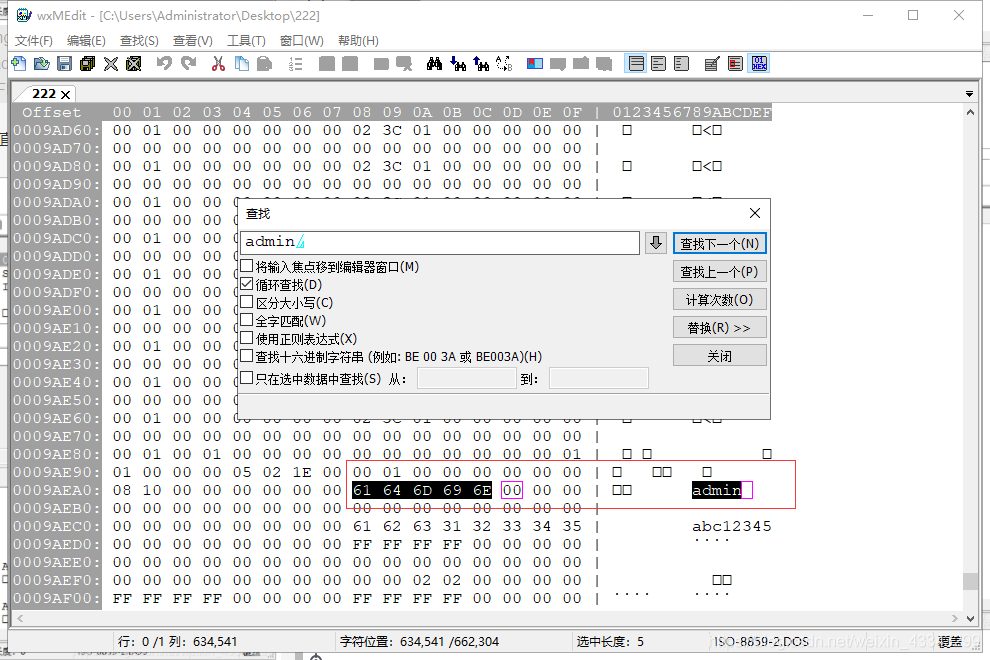This screenshot has width=990, height=660.
Task: Click the Find binoculars icon
Action: pos(434,64)
